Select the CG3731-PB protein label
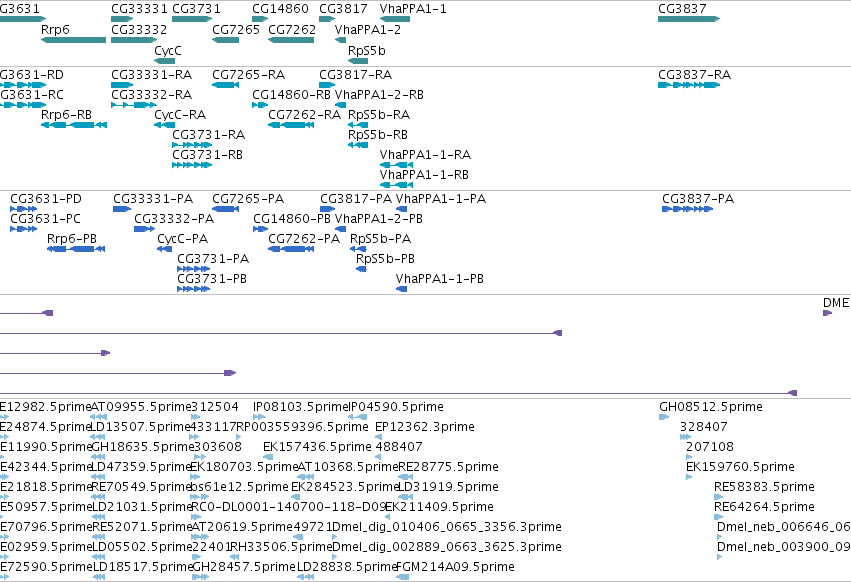851x582 pixels. click(x=212, y=279)
